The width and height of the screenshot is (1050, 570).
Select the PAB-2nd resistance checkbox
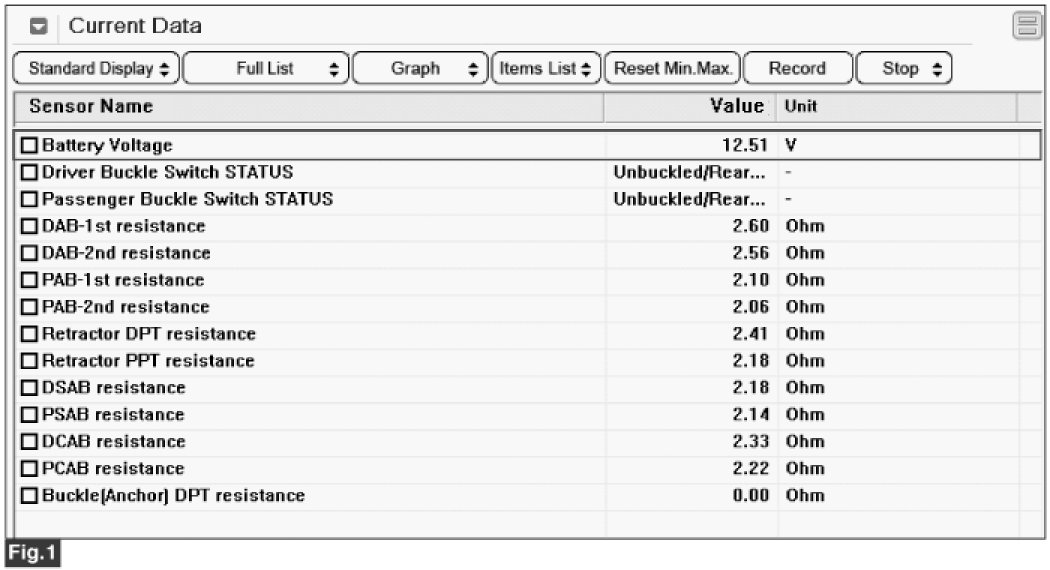point(29,307)
